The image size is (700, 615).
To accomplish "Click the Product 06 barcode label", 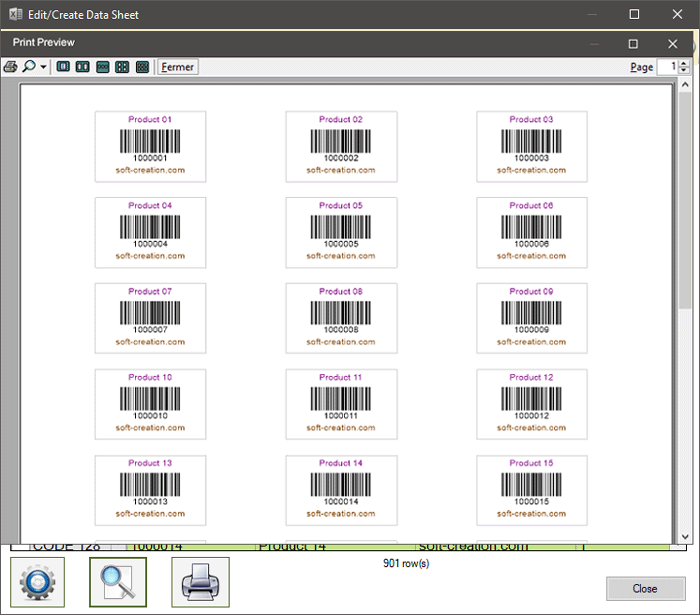I will (532, 233).
